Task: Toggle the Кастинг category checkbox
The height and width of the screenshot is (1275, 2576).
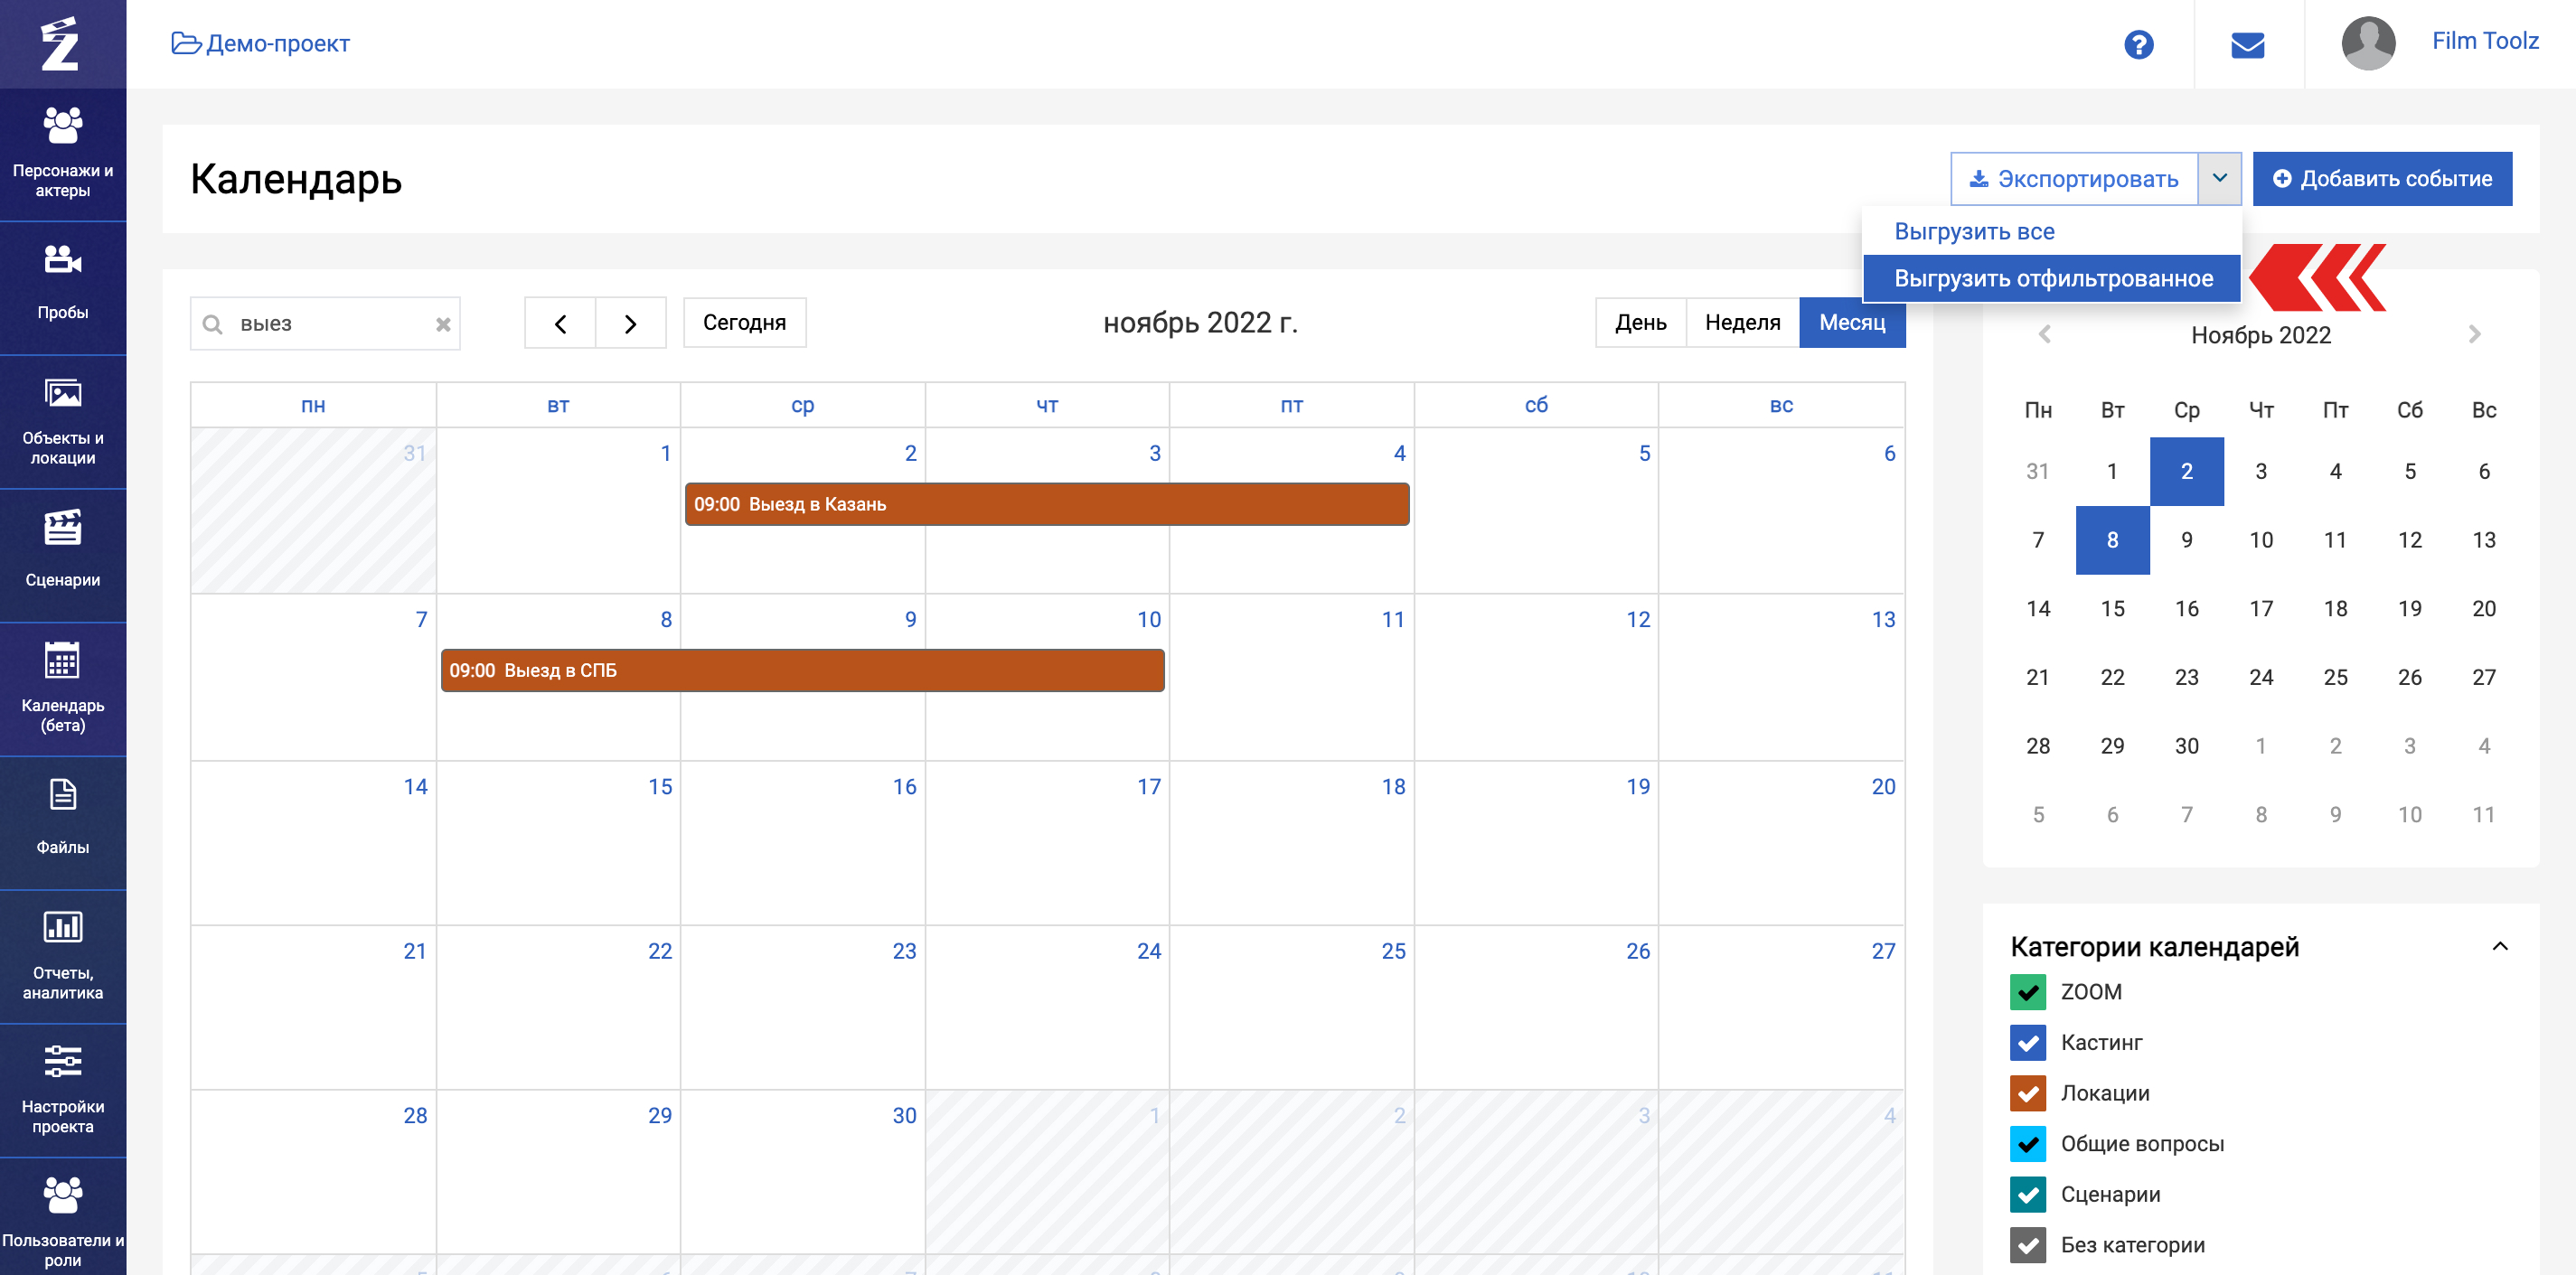Action: [x=2027, y=1042]
